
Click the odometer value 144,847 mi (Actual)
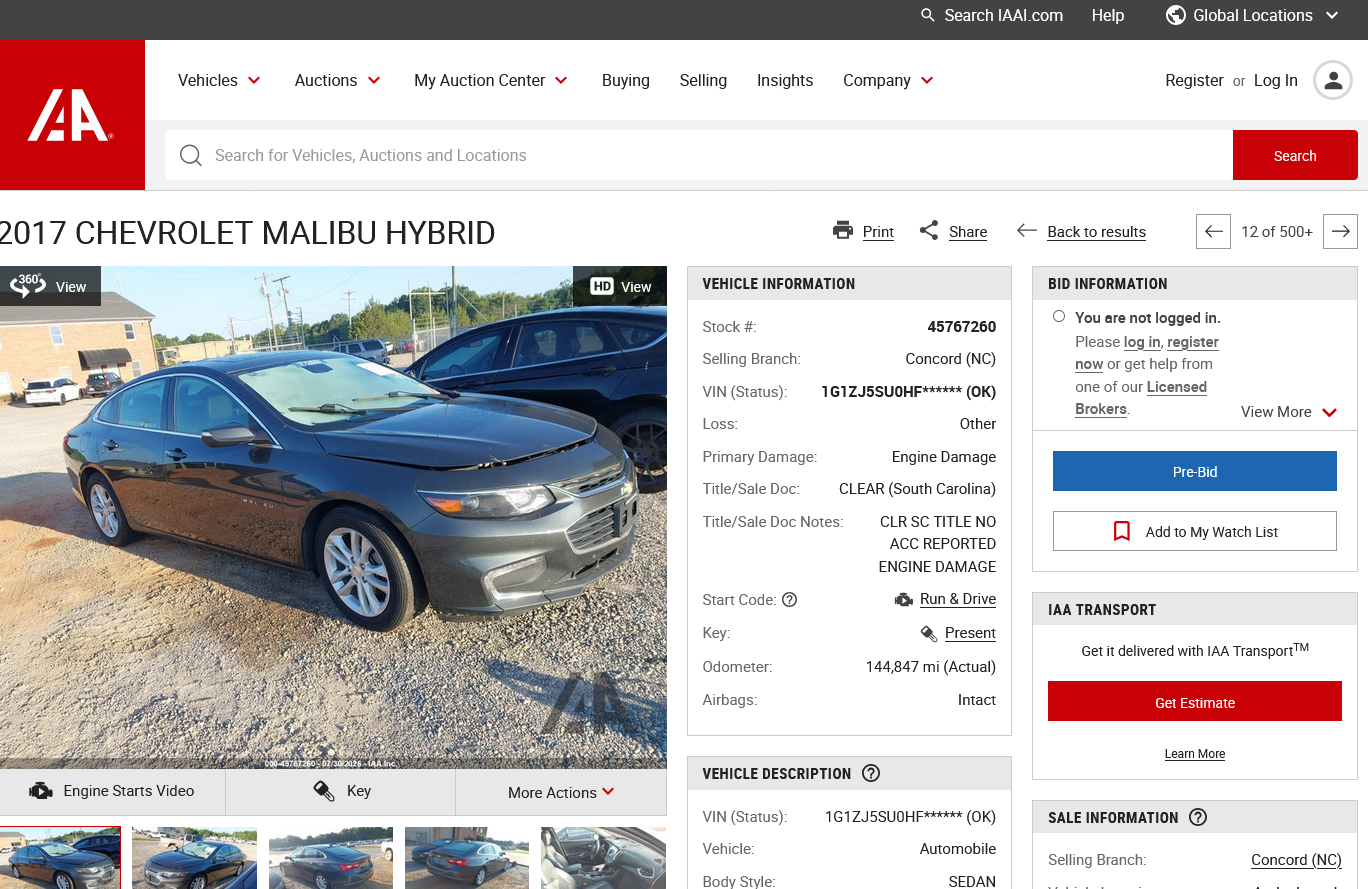click(x=931, y=667)
